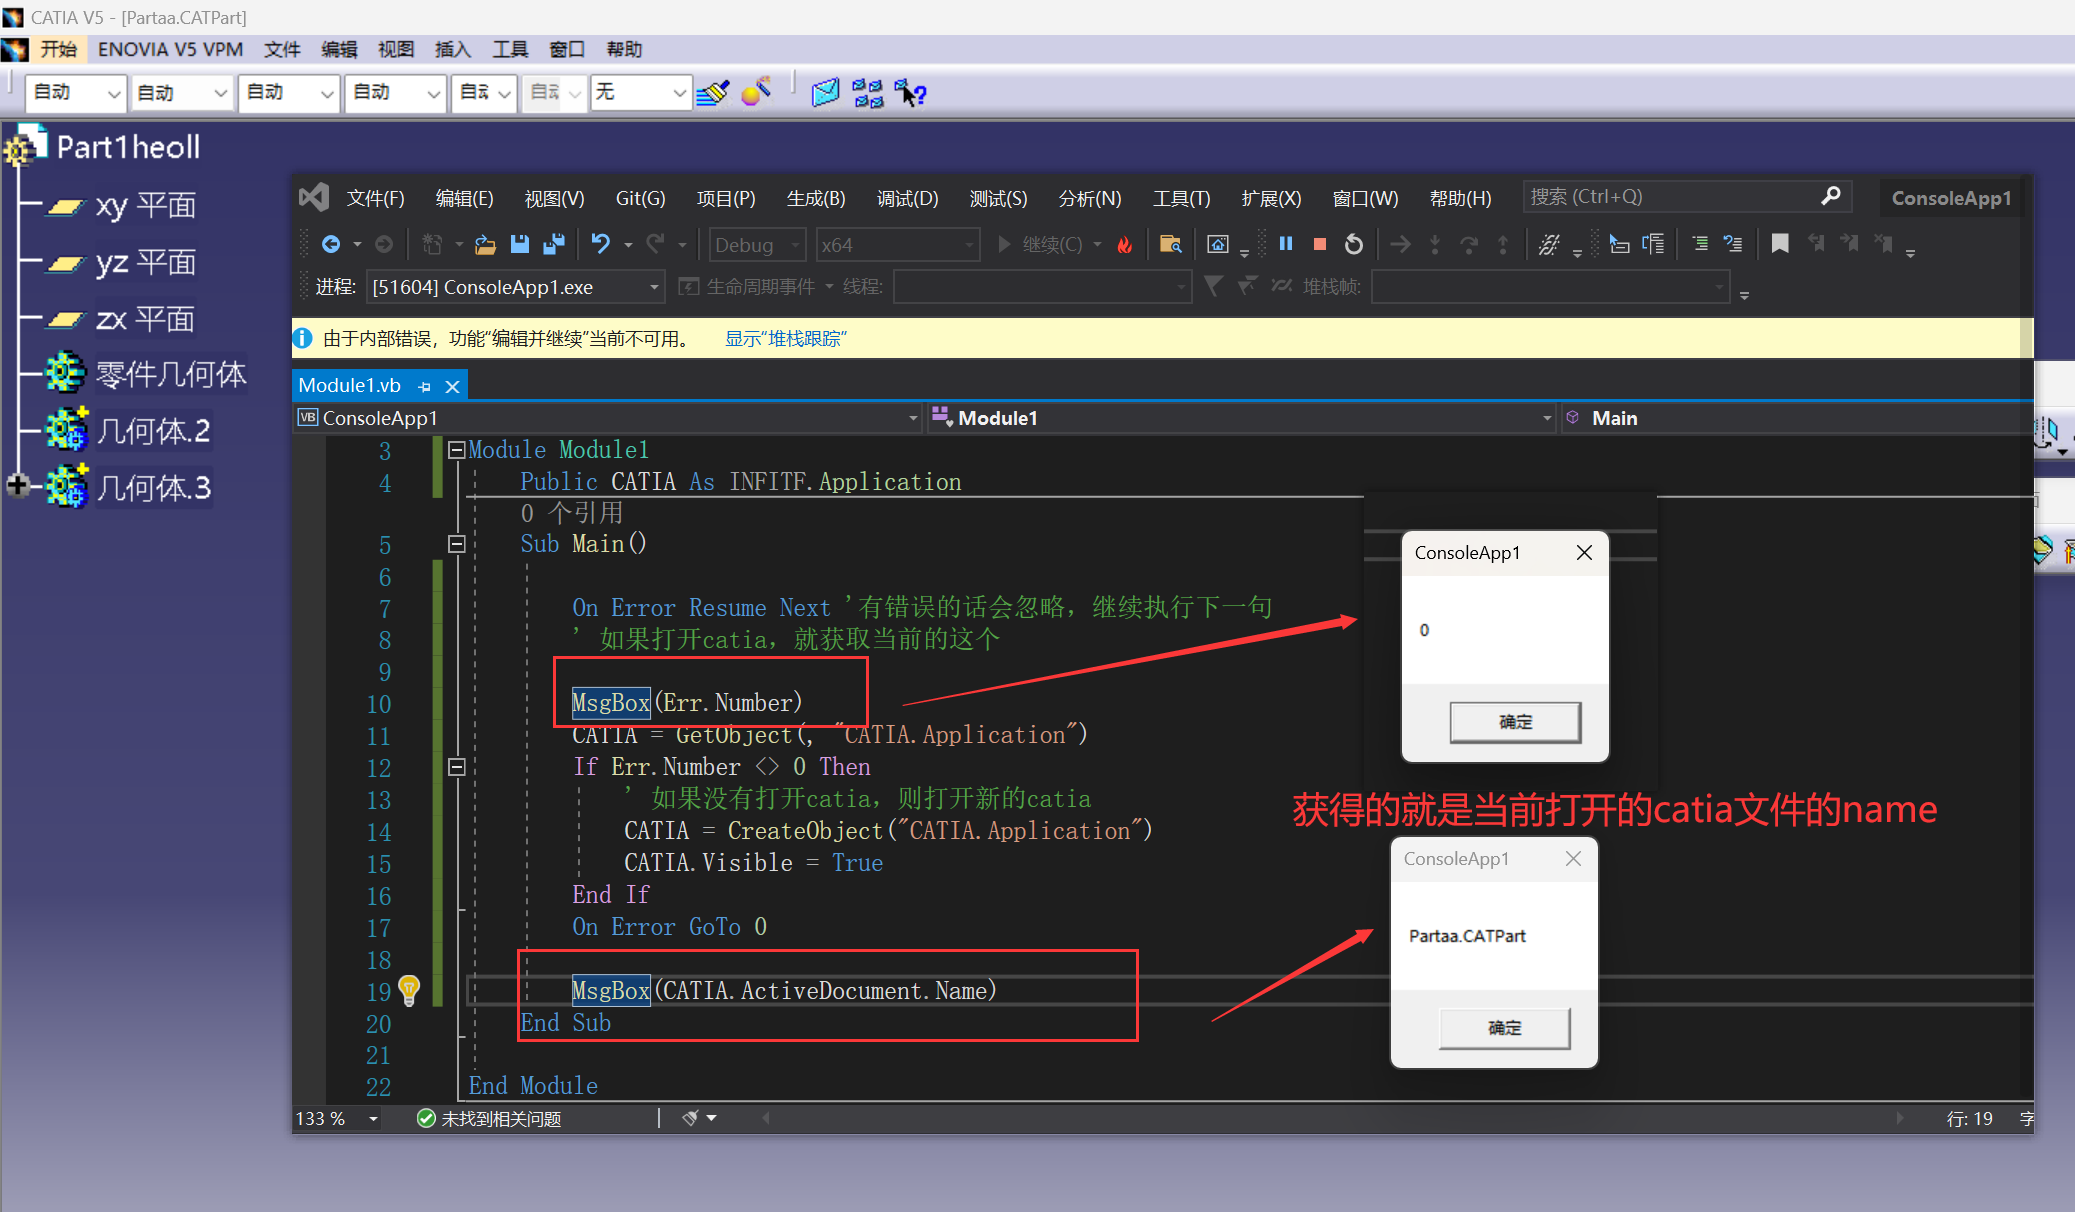The height and width of the screenshot is (1212, 2075).
Task: Click the brush cleanup icon in status bar
Action: tap(689, 1118)
